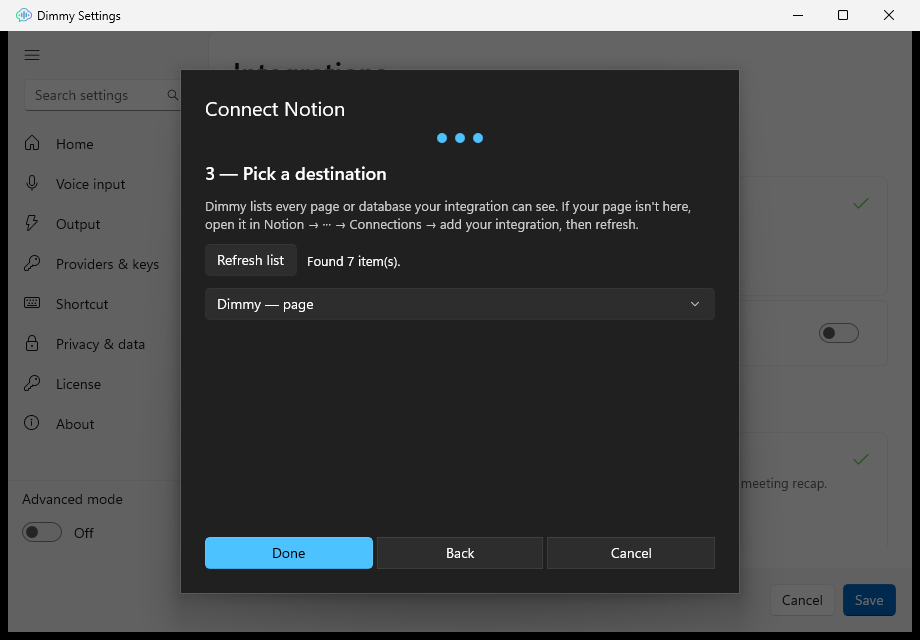Open the hamburger navigation menu
The width and height of the screenshot is (920, 640).
pos(32,55)
